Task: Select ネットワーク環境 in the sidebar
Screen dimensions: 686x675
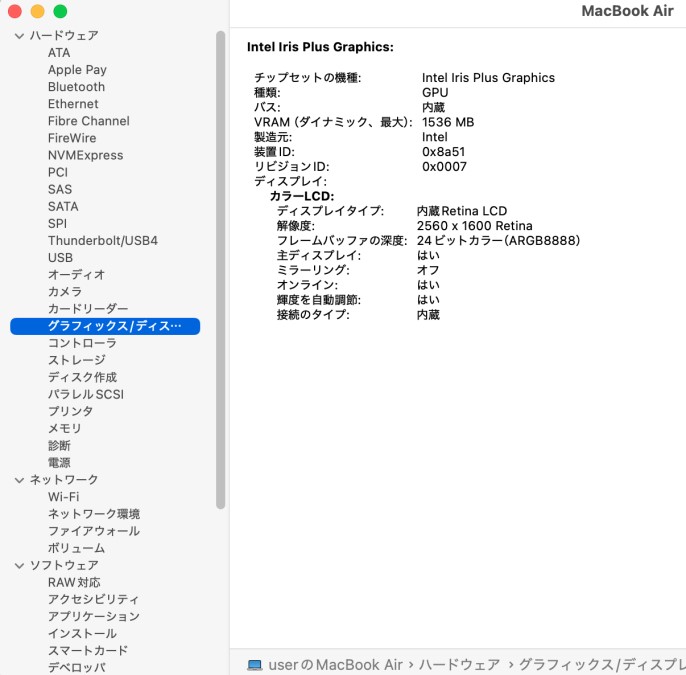Action: [94, 514]
